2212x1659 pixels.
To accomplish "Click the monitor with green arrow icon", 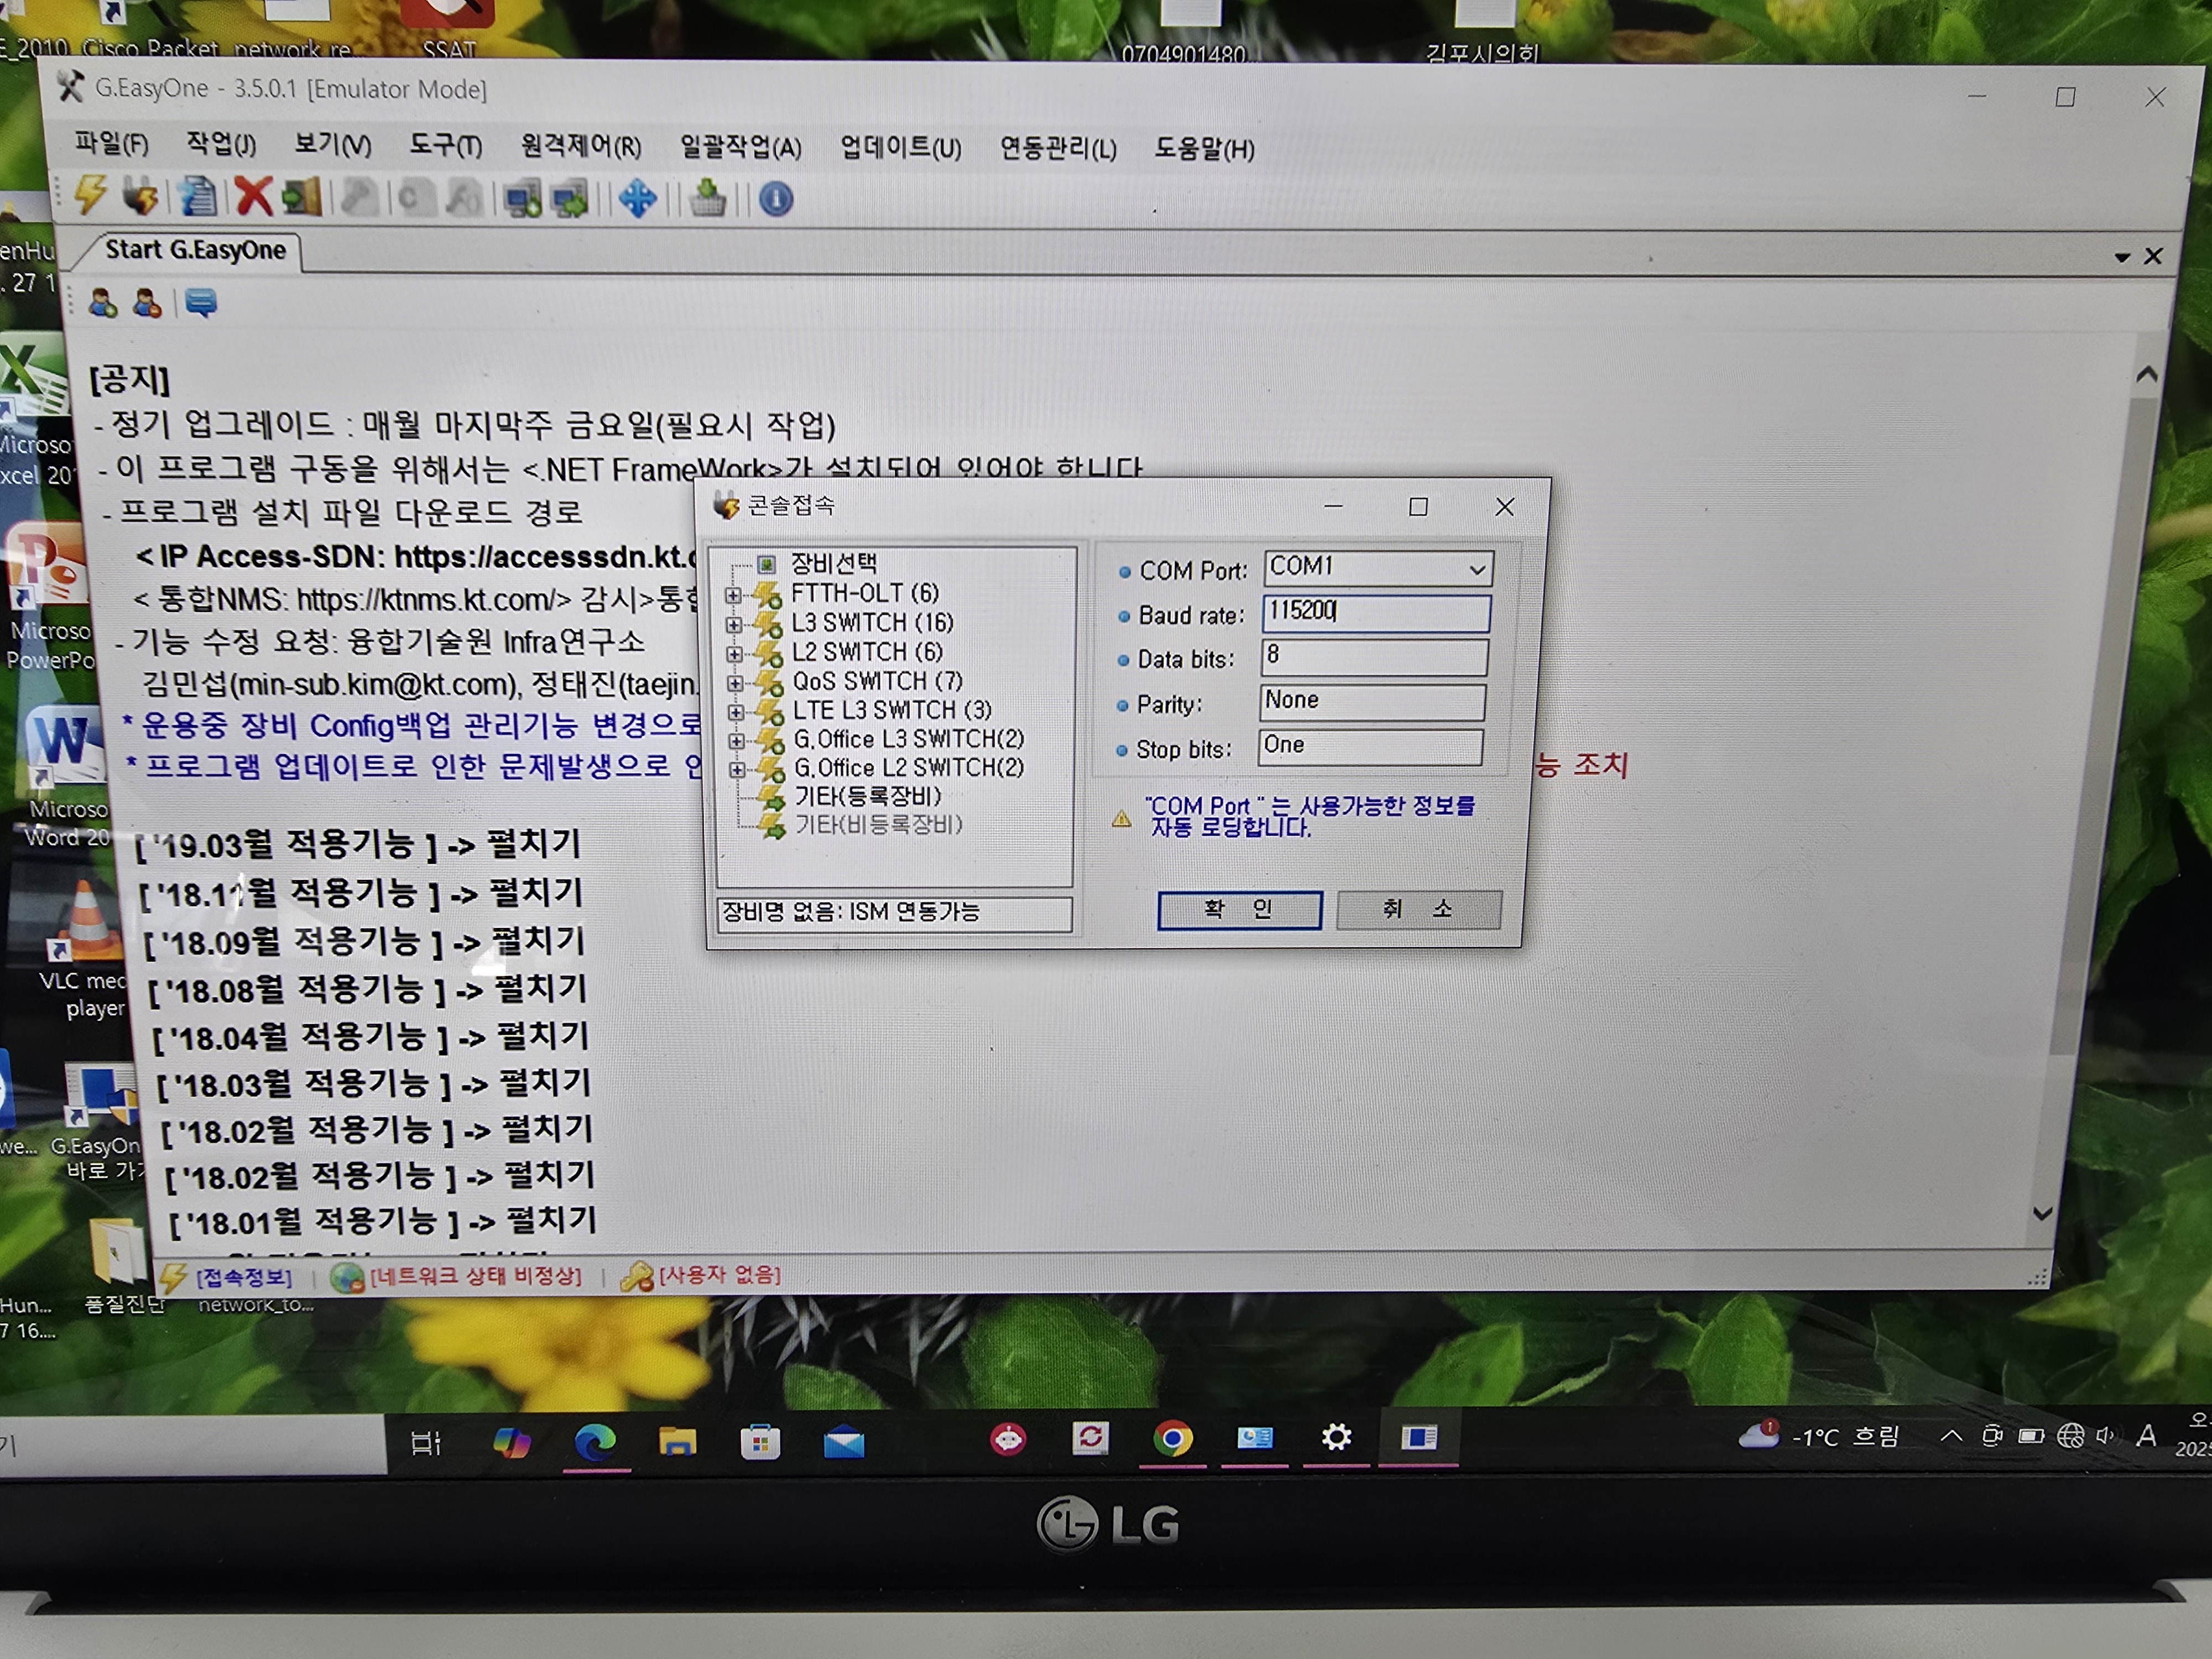I will pyautogui.click(x=570, y=200).
